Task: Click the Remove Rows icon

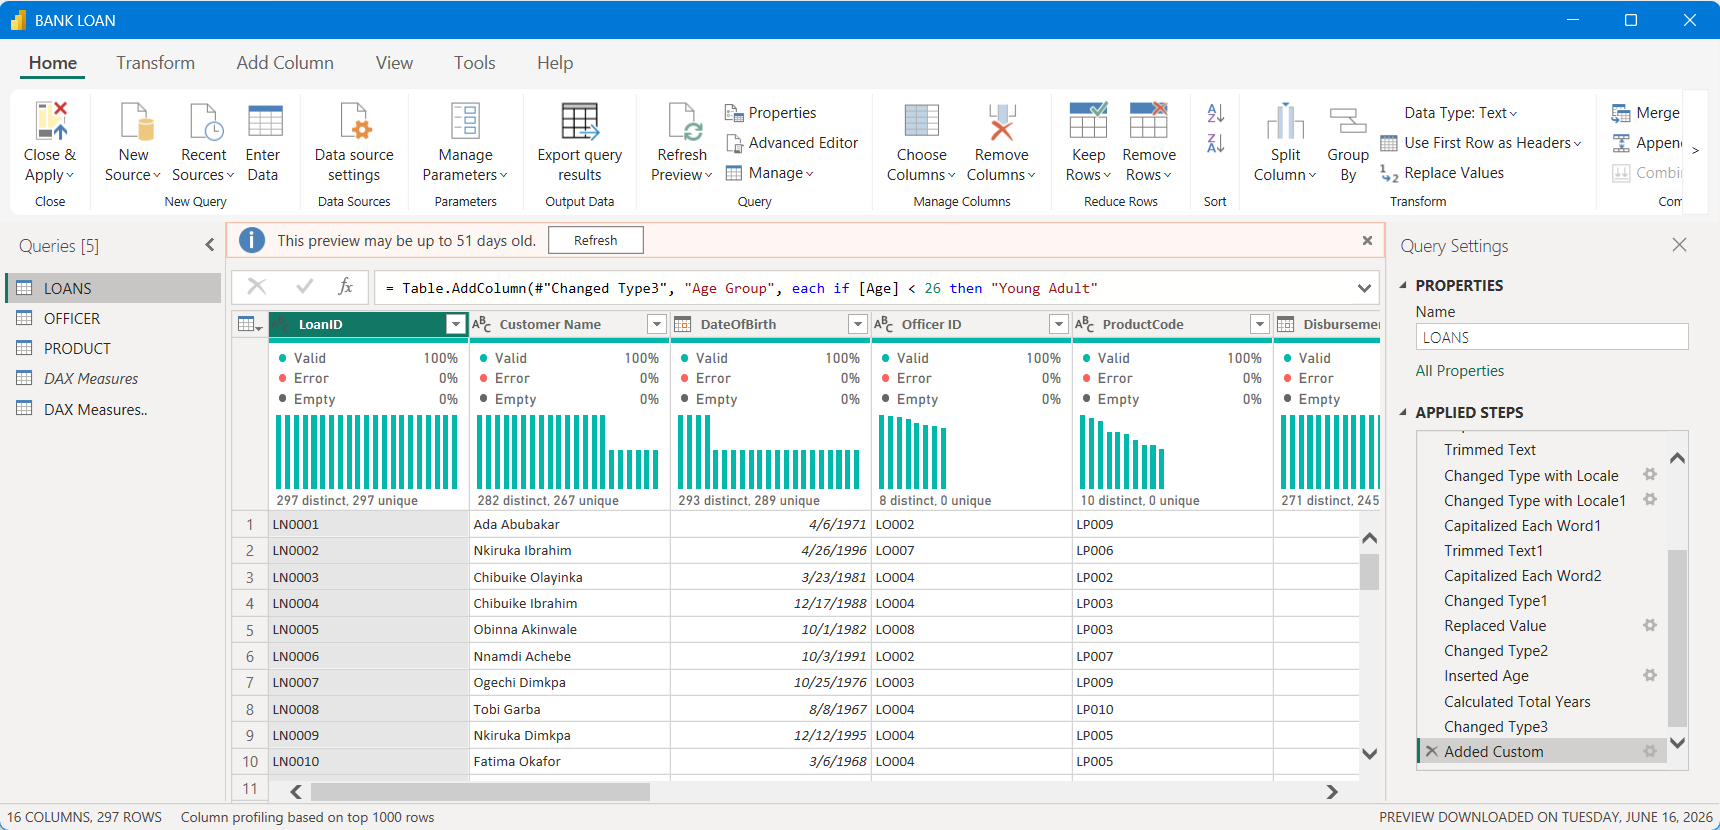Action: pyautogui.click(x=1148, y=120)
